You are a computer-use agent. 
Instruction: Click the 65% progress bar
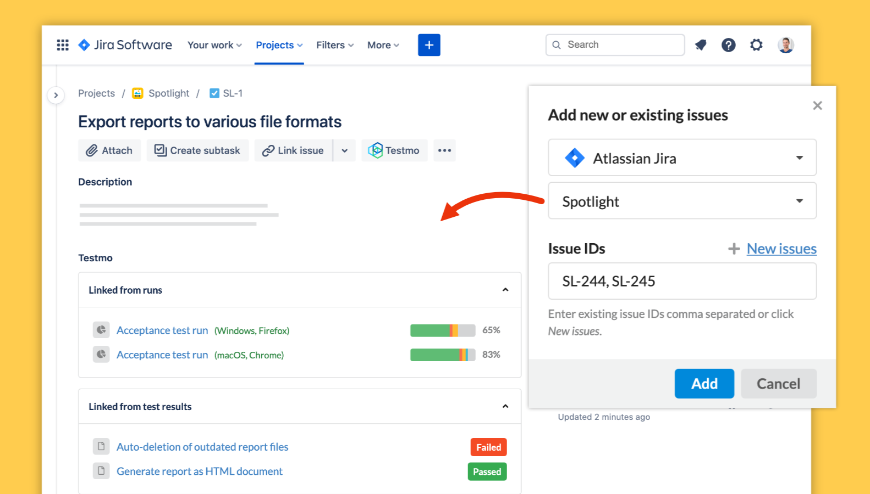[x=443, y=330]
